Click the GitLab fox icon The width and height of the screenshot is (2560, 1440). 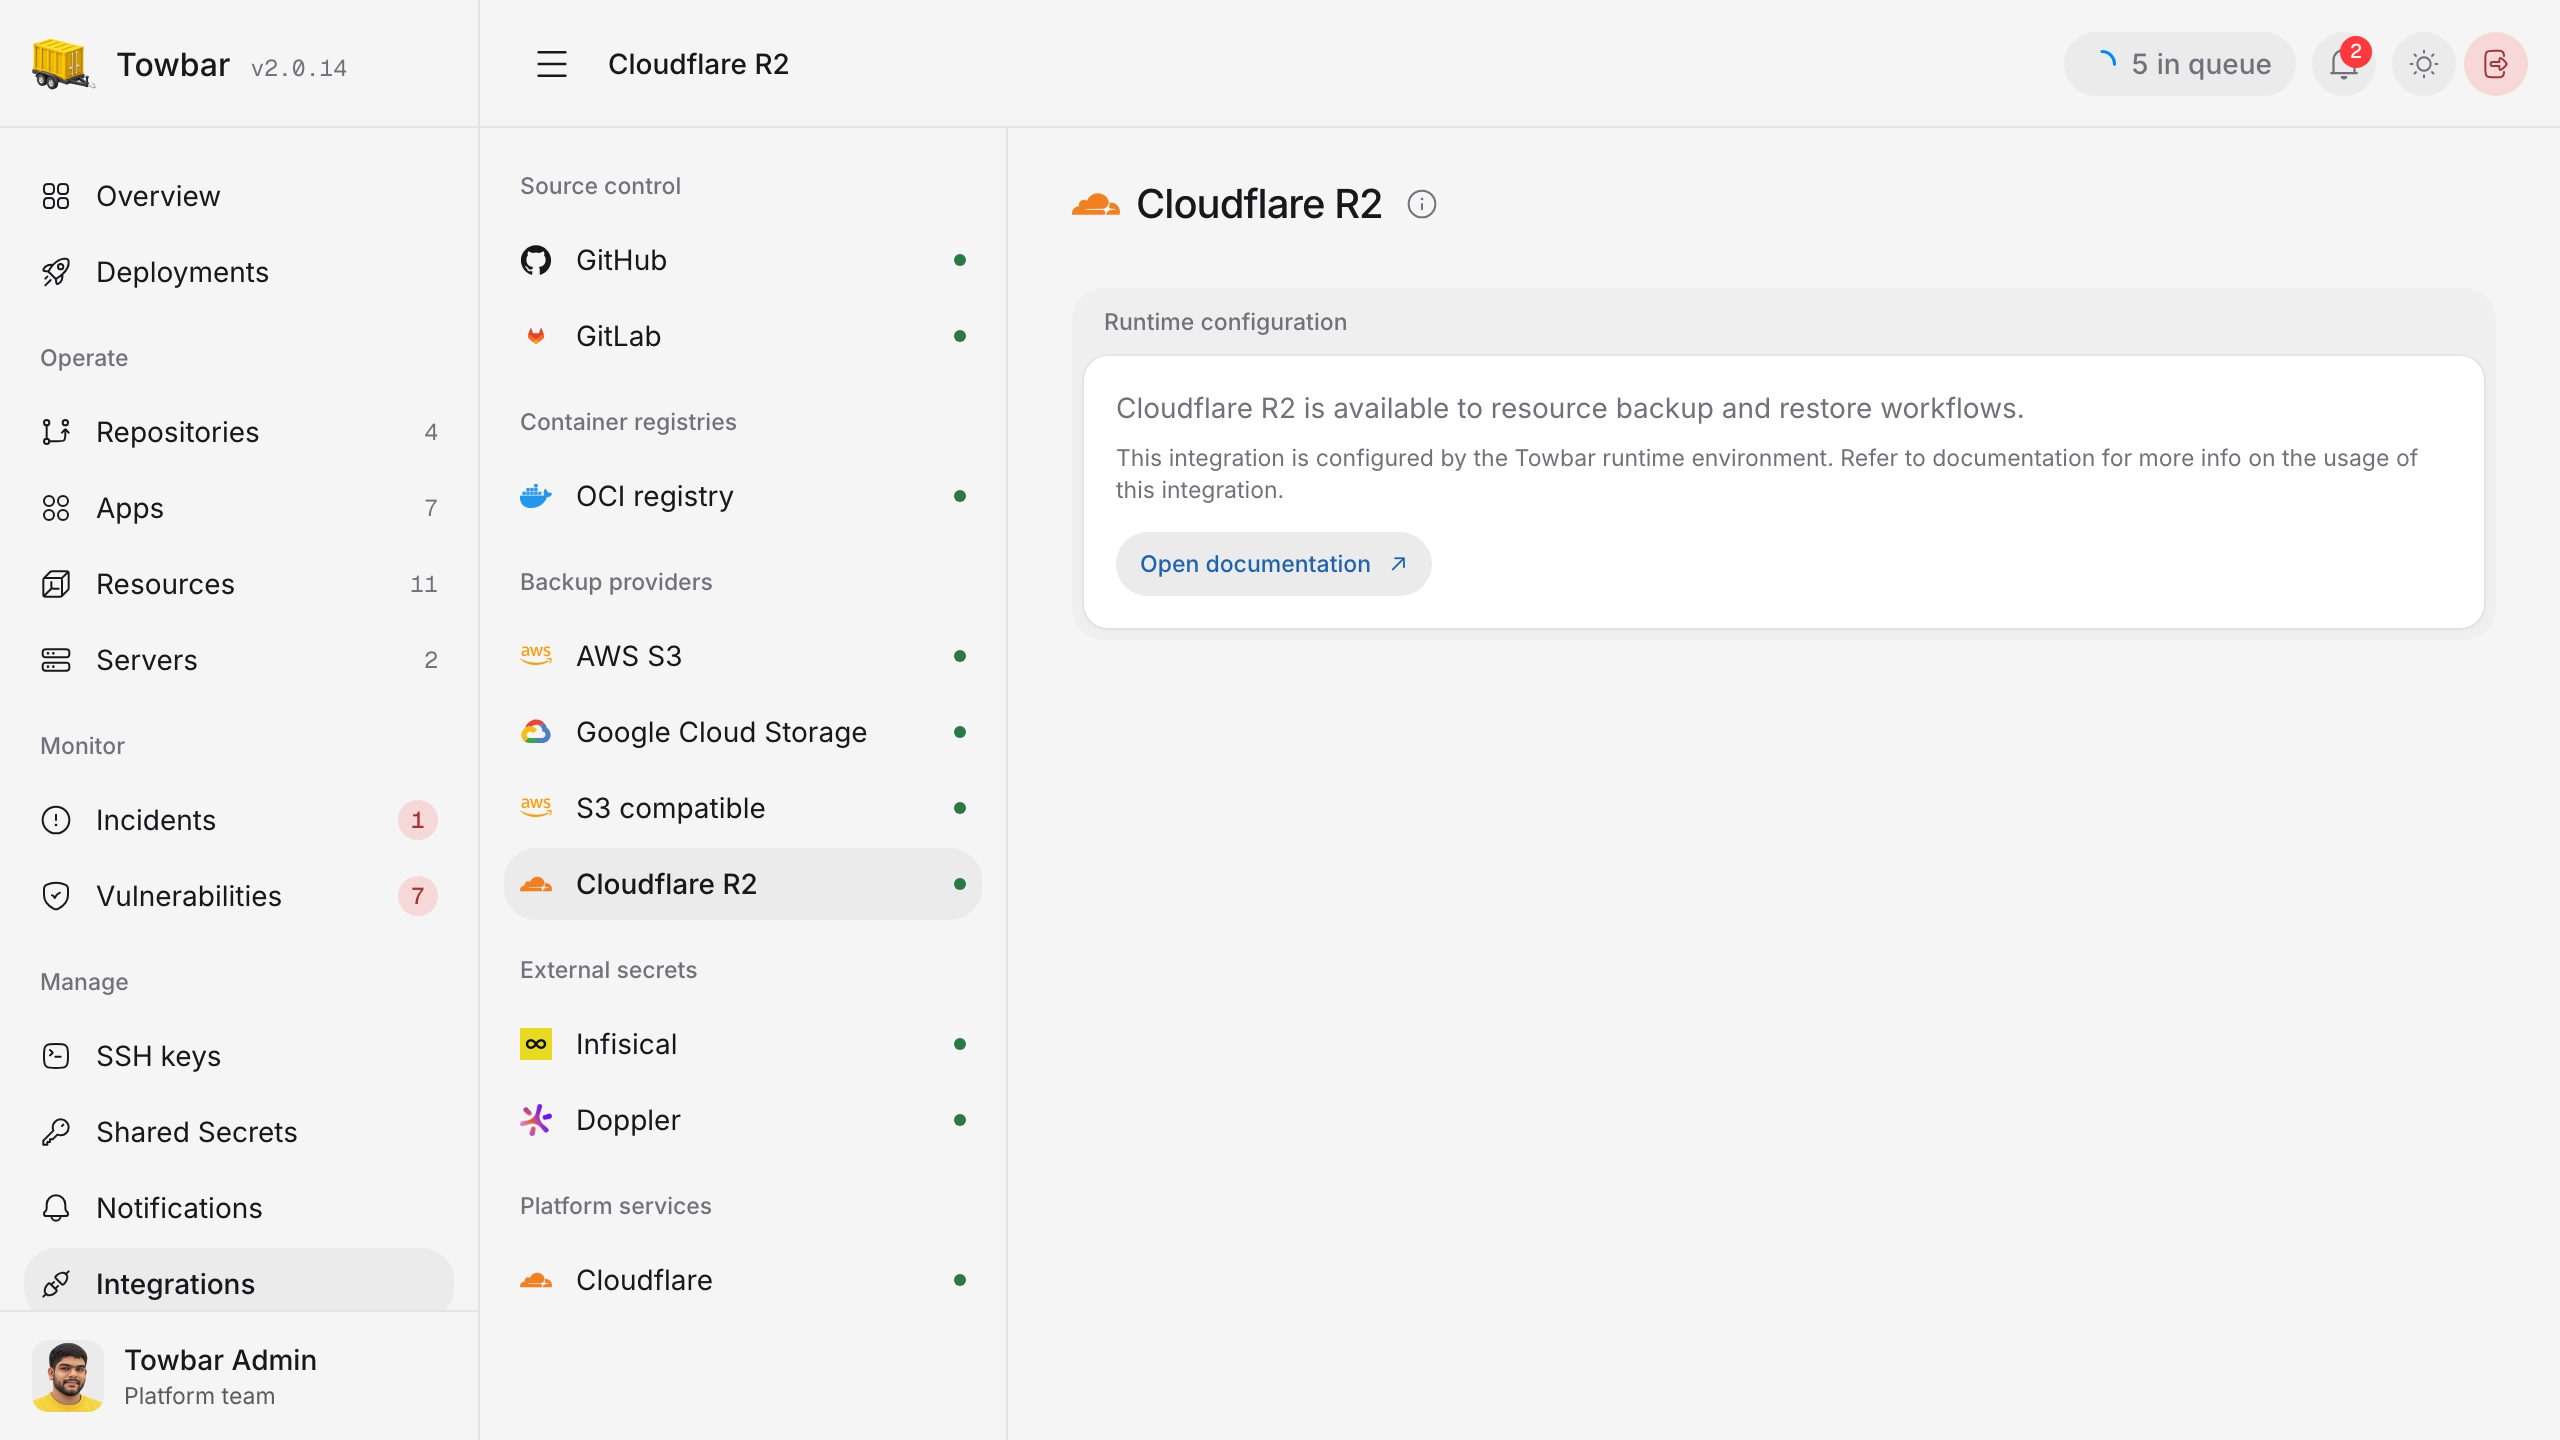[536, 336]
